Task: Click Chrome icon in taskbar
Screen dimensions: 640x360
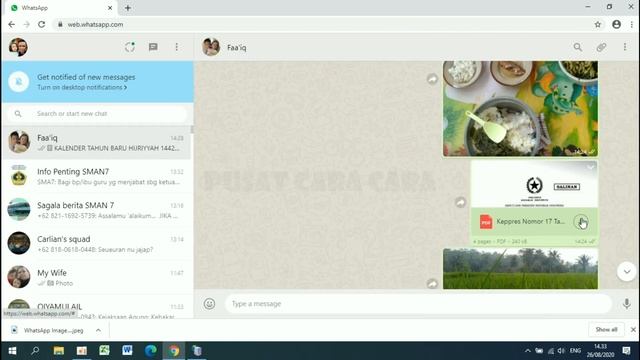Action: coord(174,351)
